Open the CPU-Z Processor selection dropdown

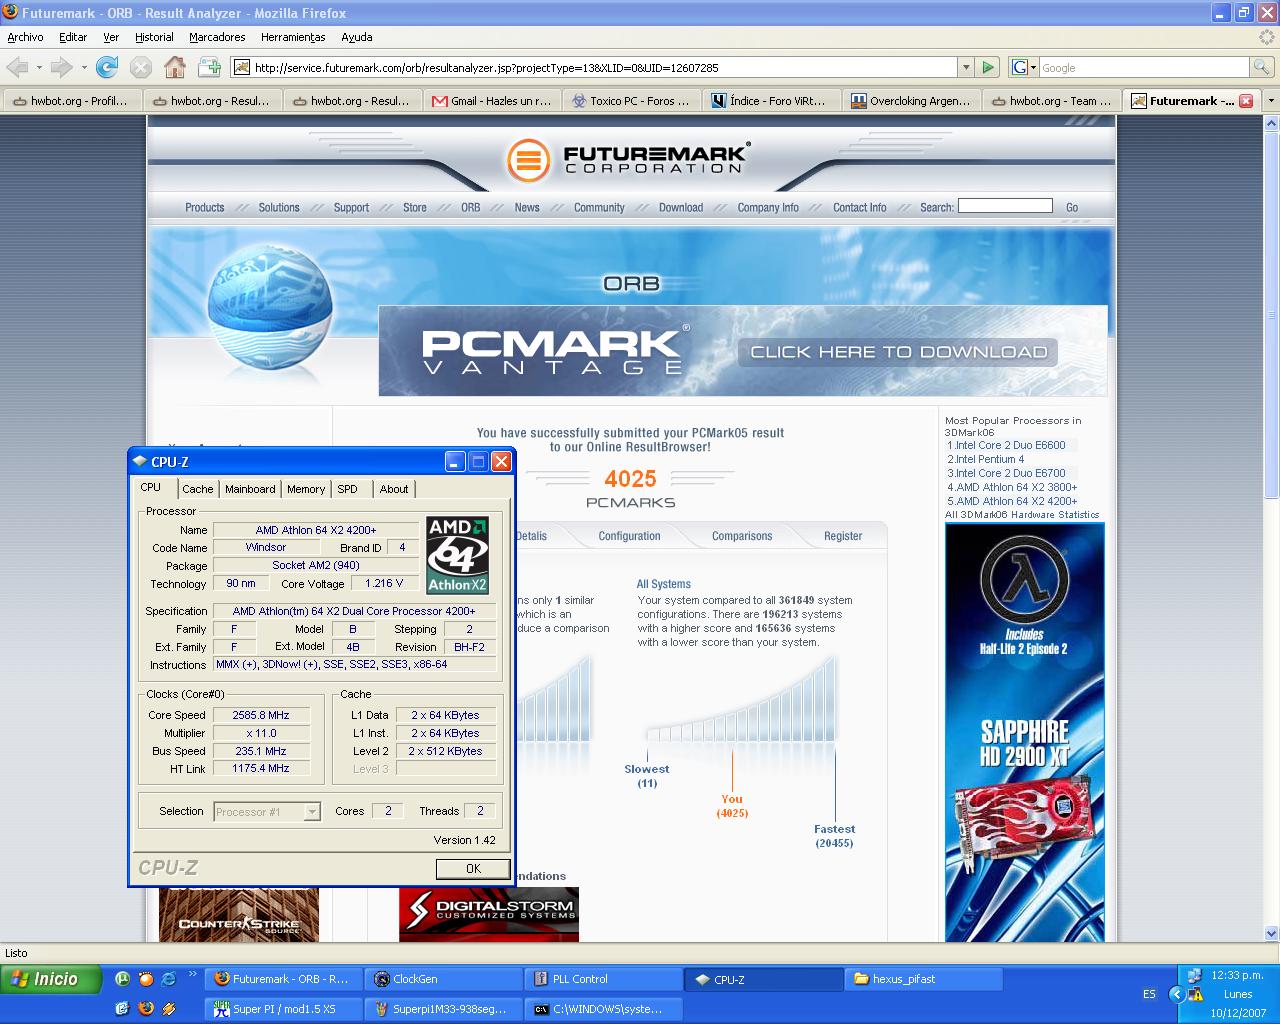click(312, 812)
